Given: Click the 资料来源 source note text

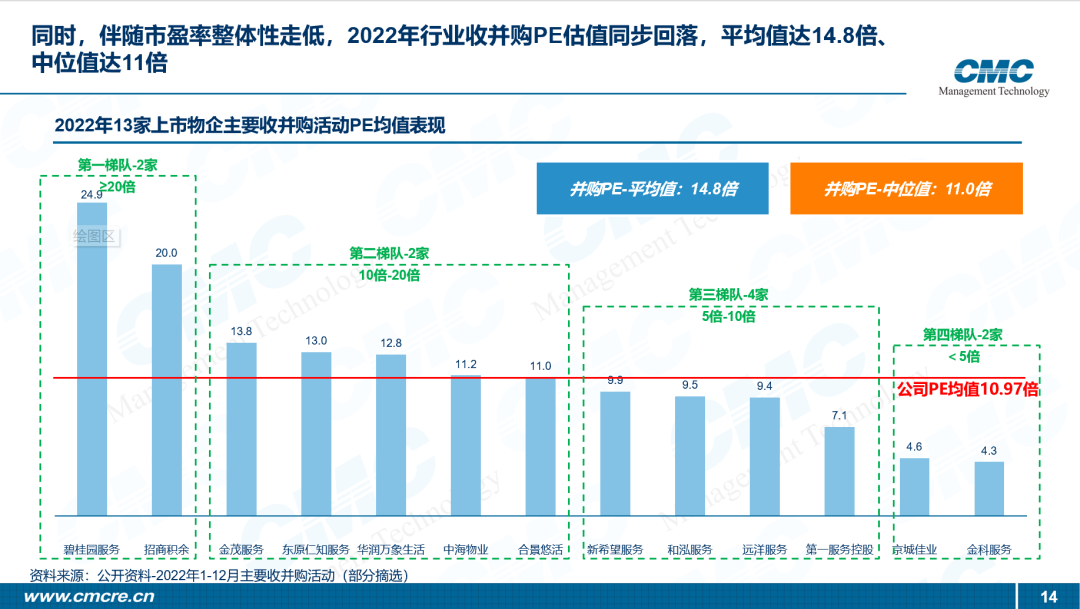Looking at the screenshot, I should coord(219,575).
